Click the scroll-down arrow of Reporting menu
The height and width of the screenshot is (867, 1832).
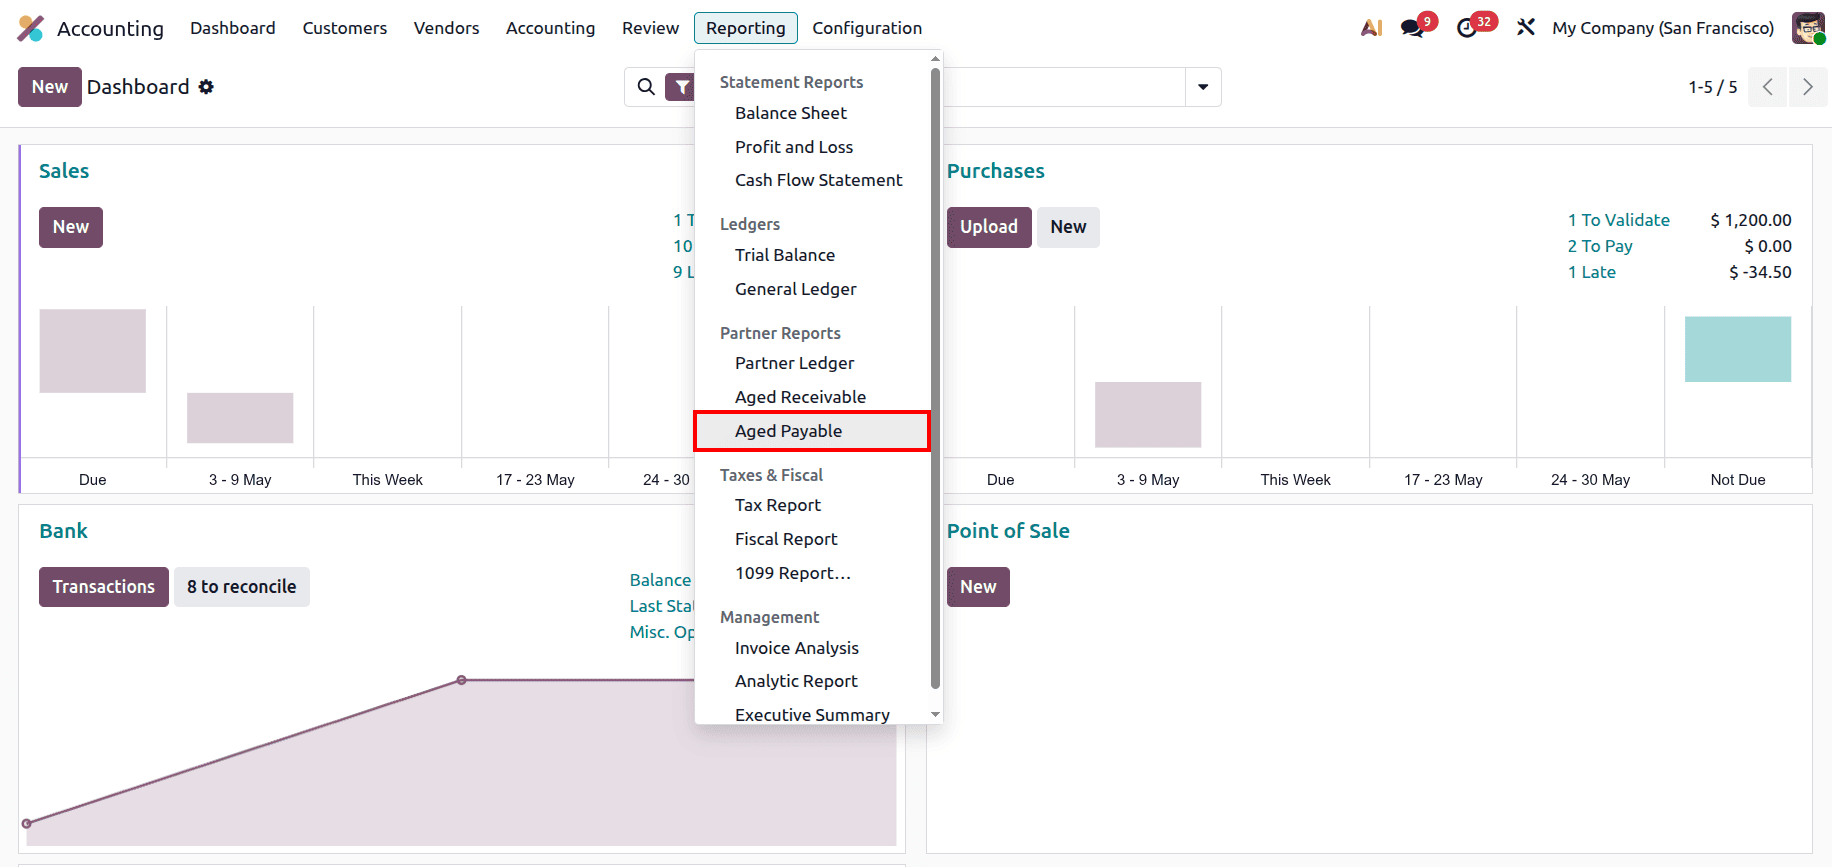(936, 714)
